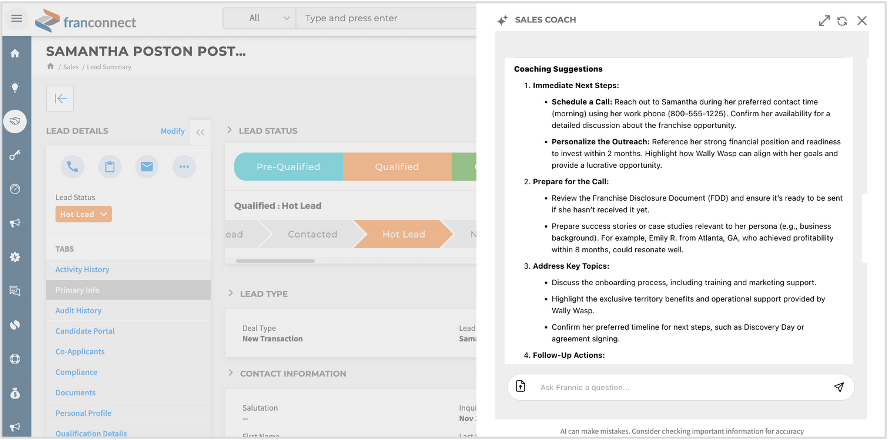This screenshot has height=440, width=888.
Task: Click the Modify link in Lead Details
Action: pos(172,131)
